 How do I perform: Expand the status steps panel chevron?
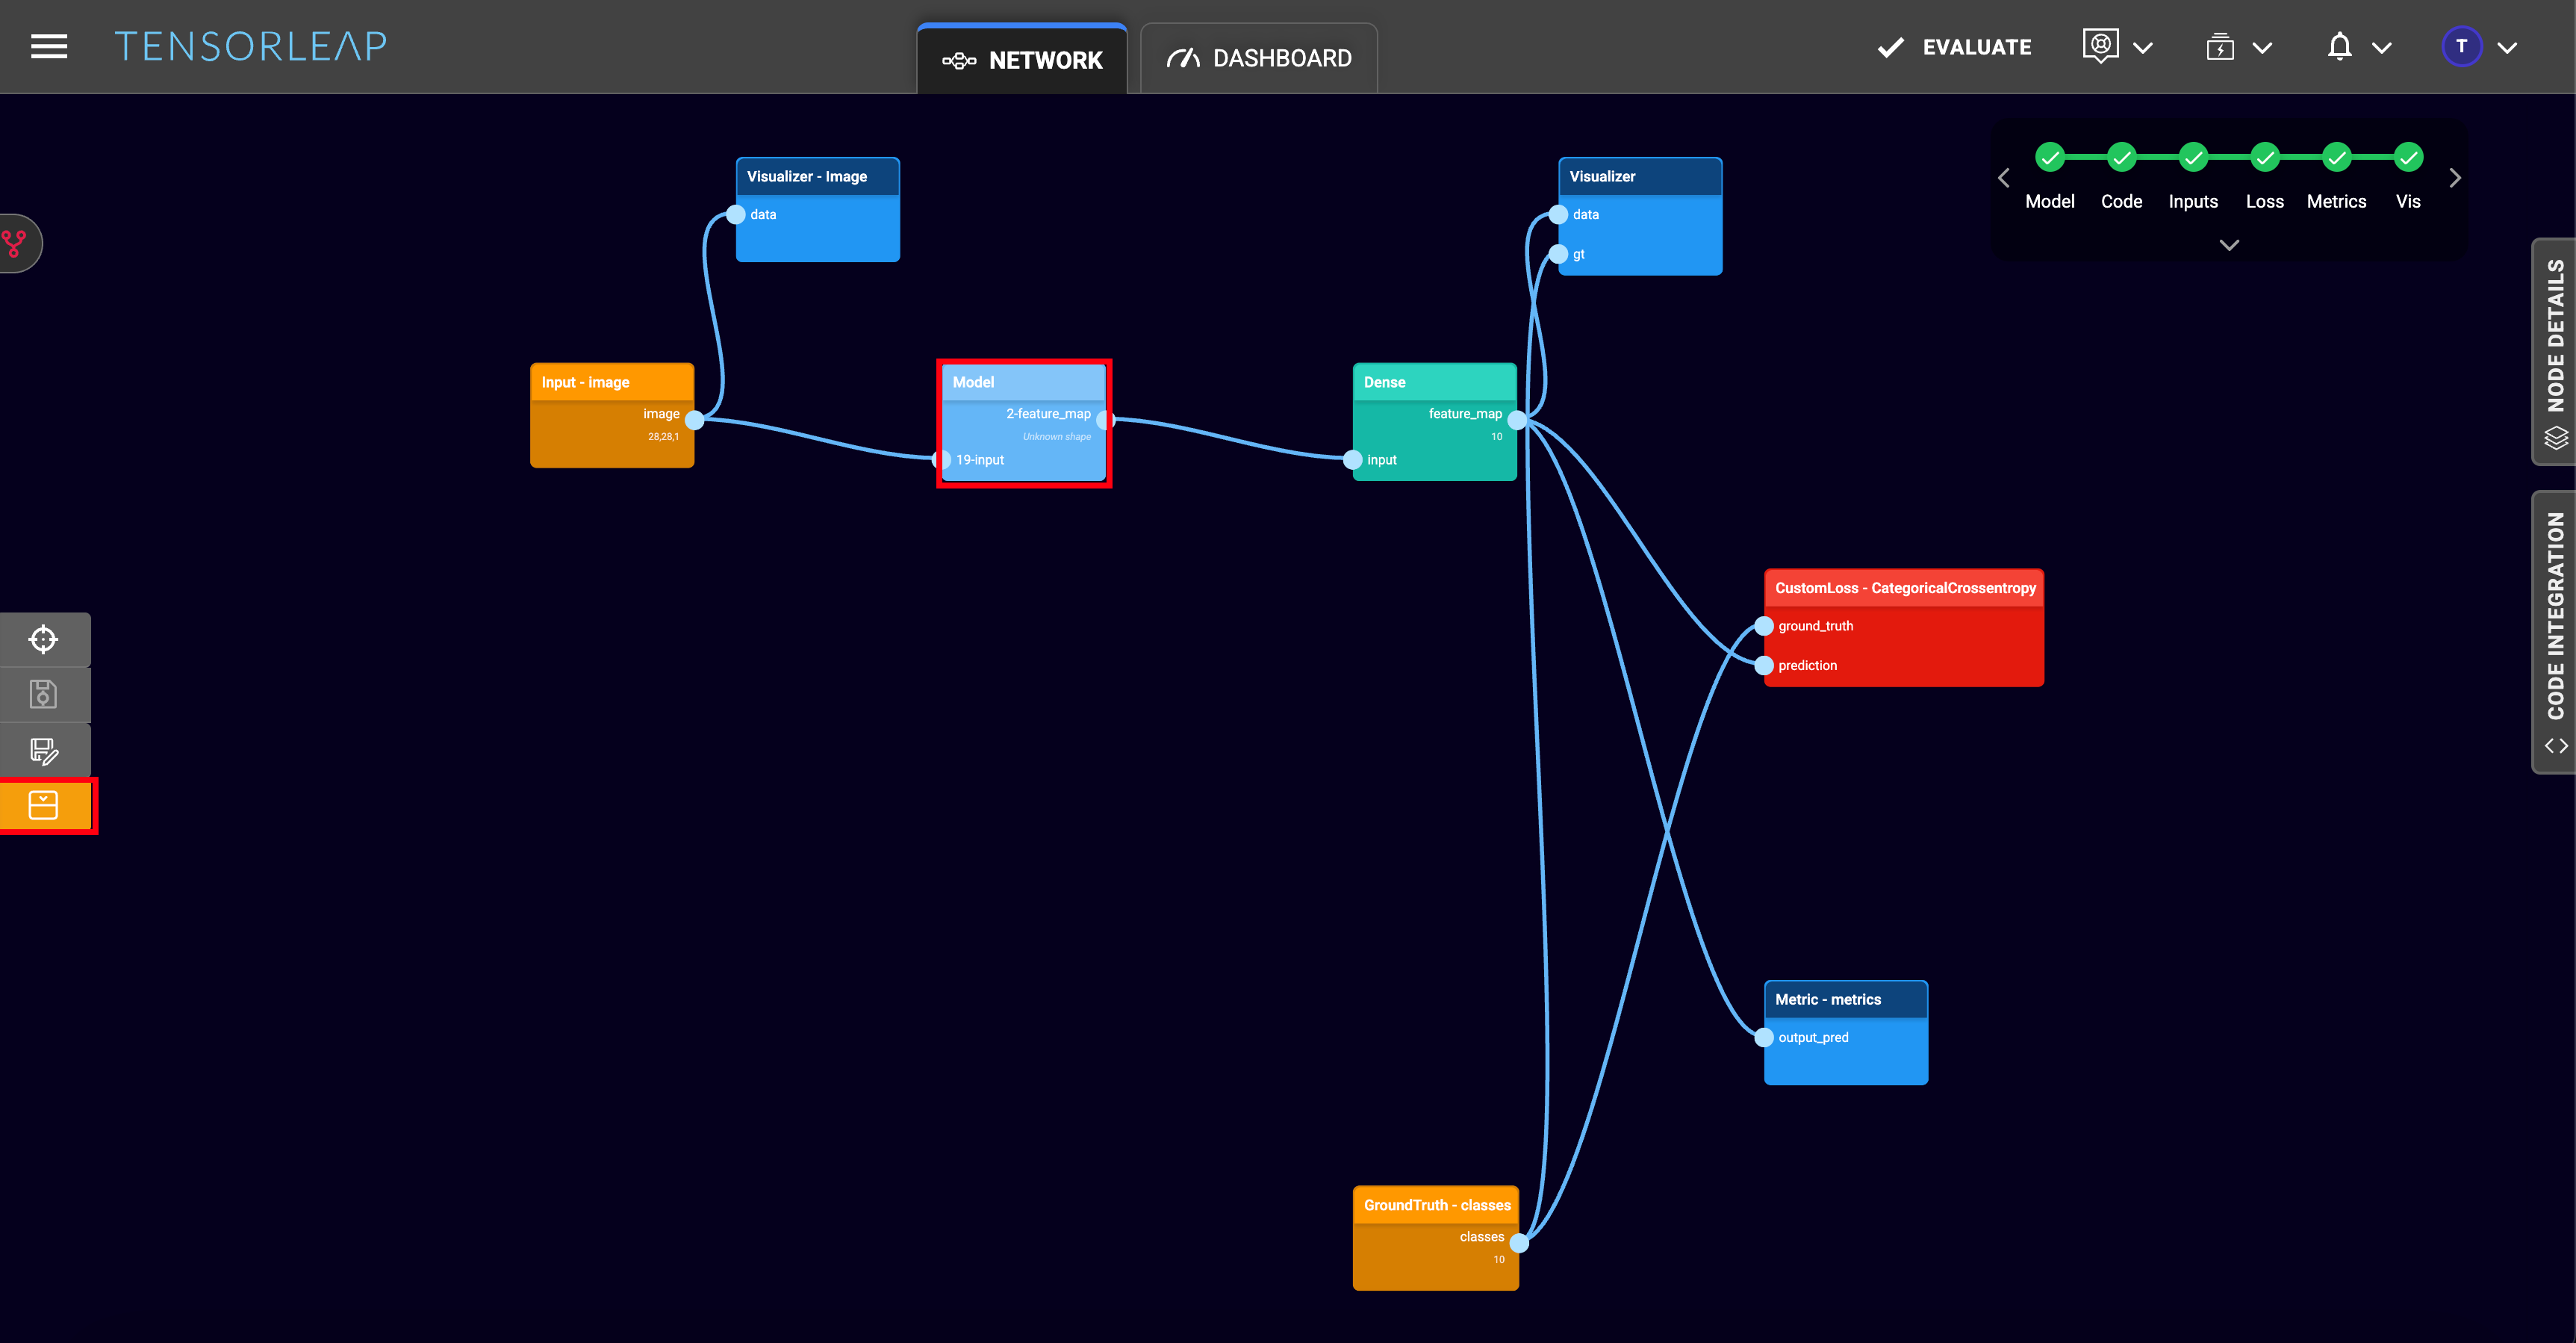2229,245
